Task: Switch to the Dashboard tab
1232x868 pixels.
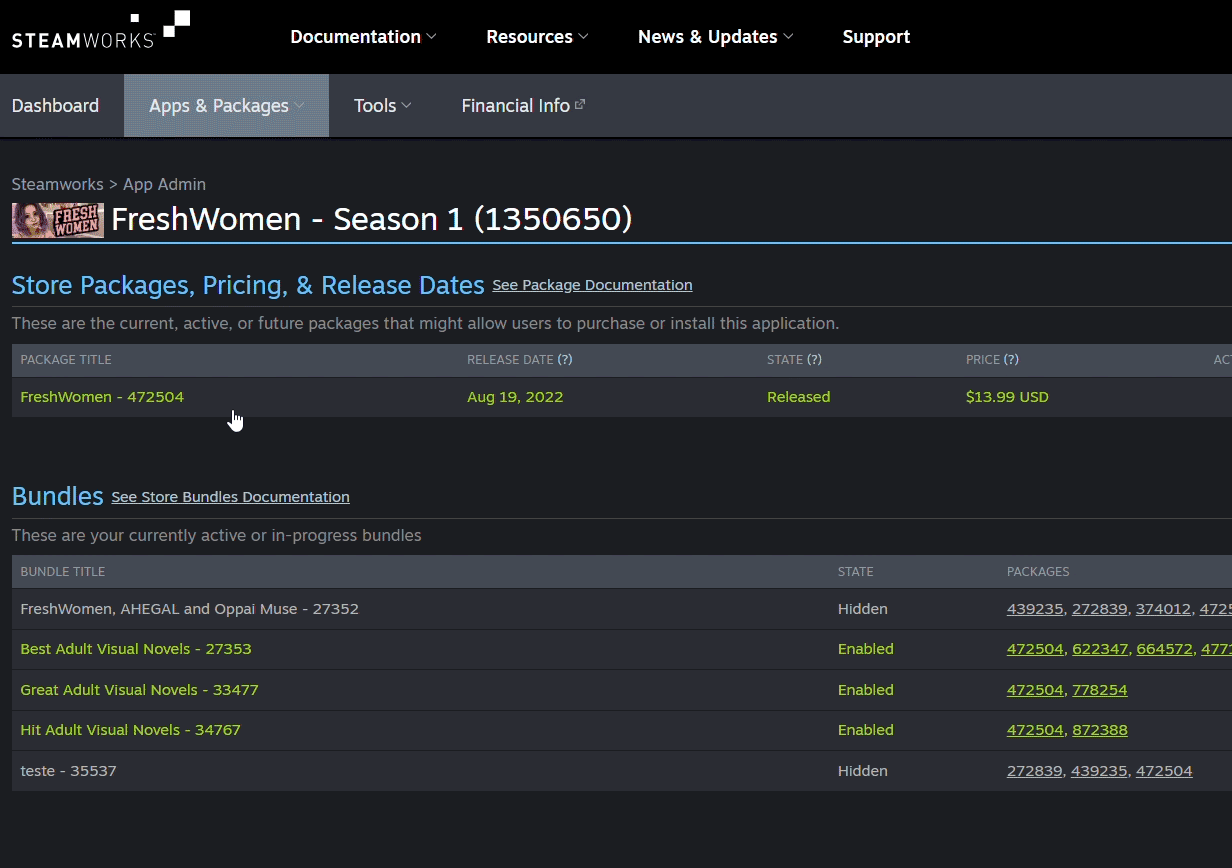Action: pyautogui.click(x=55, y=105)
